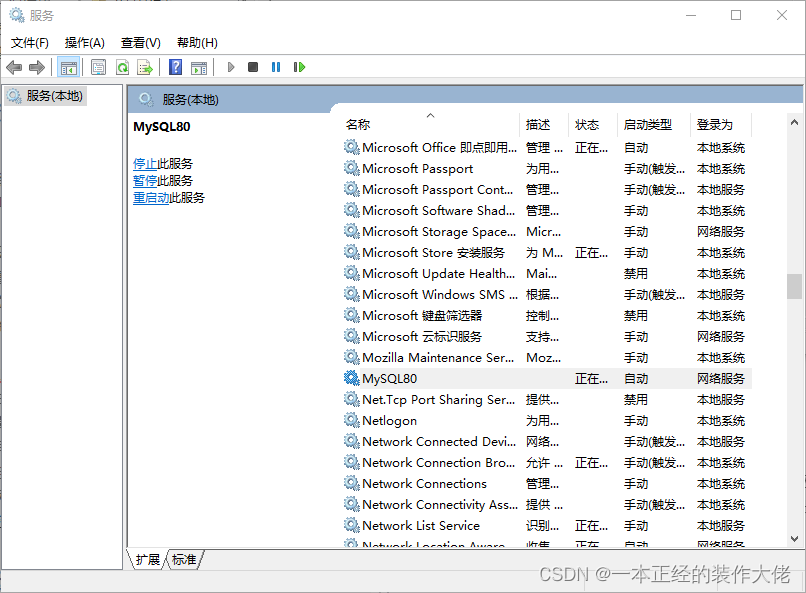Click gear icon of Microsoft Passport row
This screenshot has width=806, height=593.
coord(352,169)
